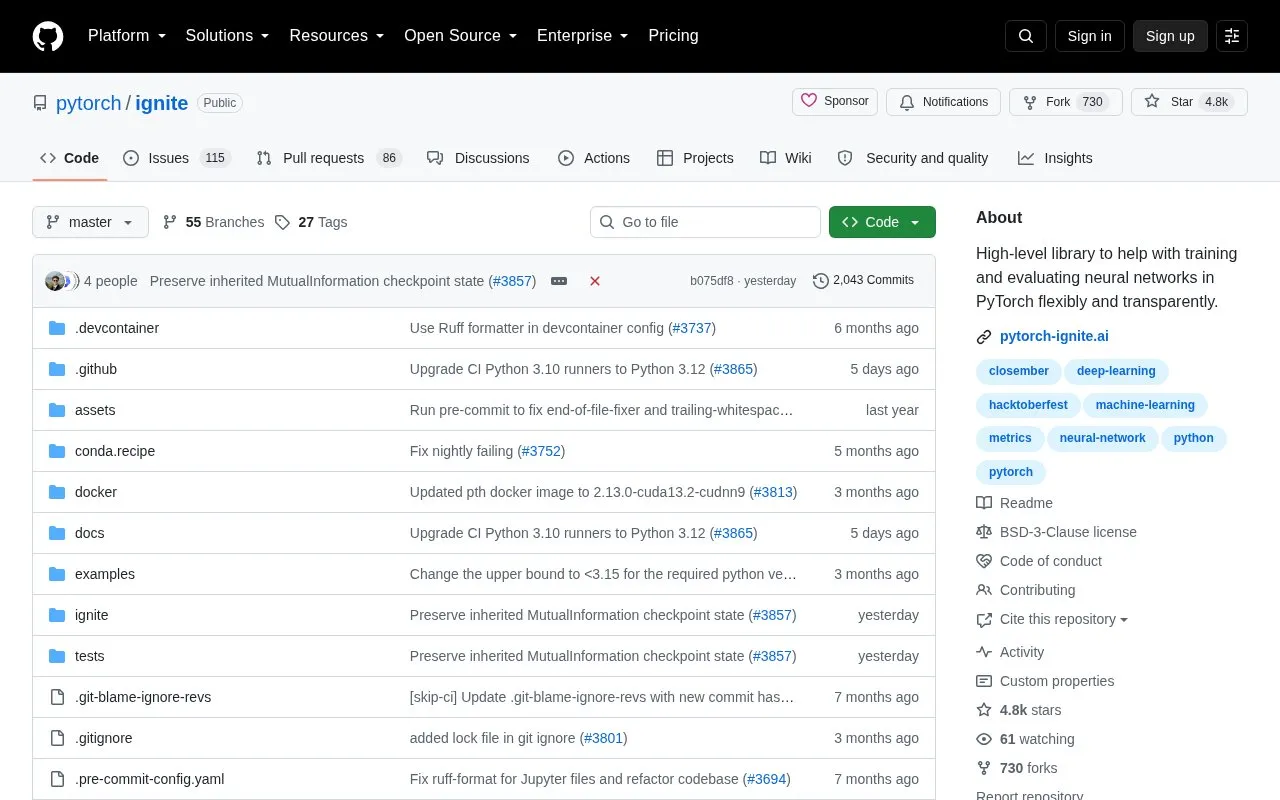Switch to the Issues tab
Screen dimensions: 1280x800
[x=177, y=158]
